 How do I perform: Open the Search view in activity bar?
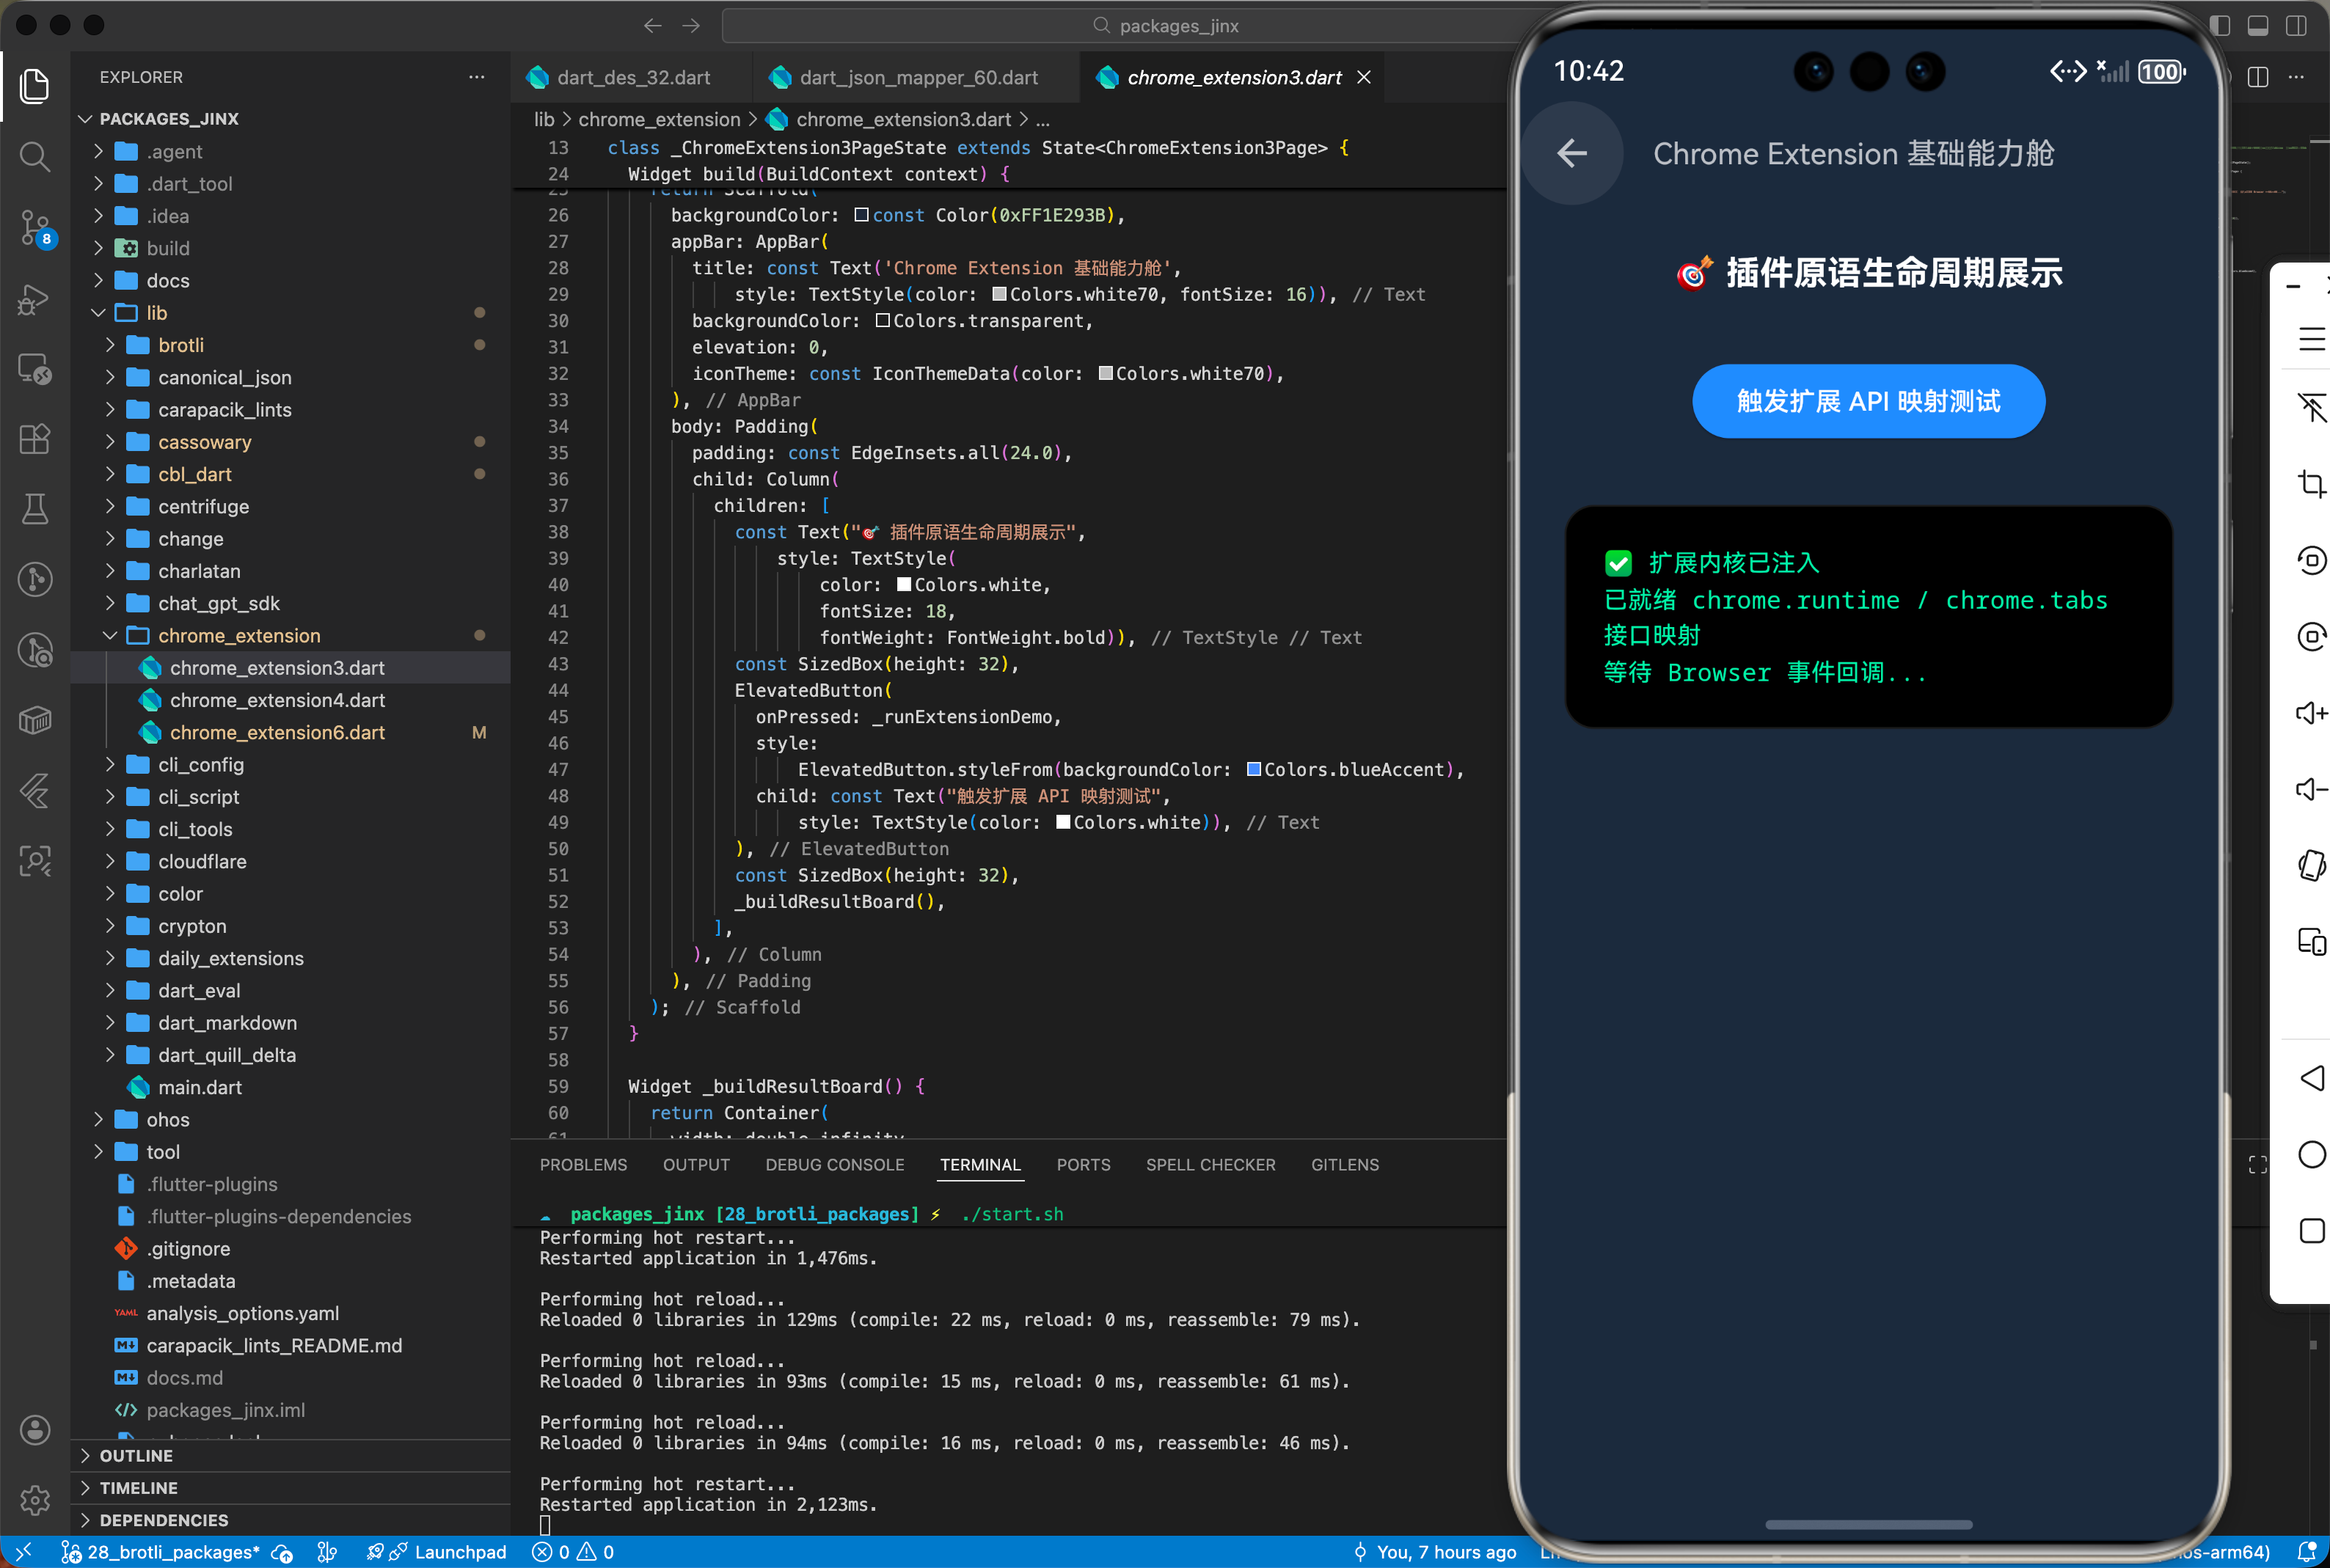coord(35,156)
